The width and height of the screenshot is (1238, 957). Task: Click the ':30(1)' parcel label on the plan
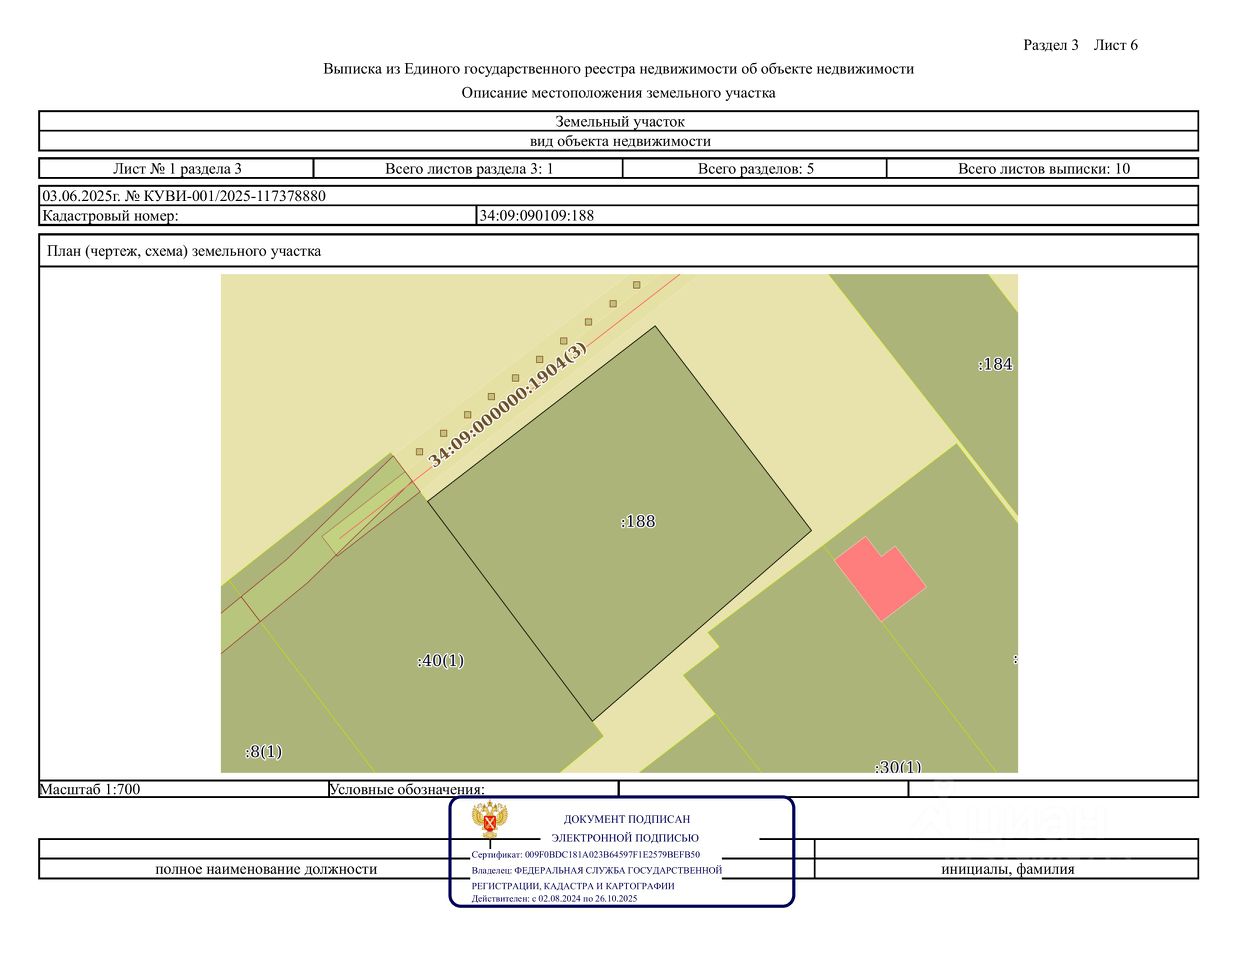click(898, 767)
